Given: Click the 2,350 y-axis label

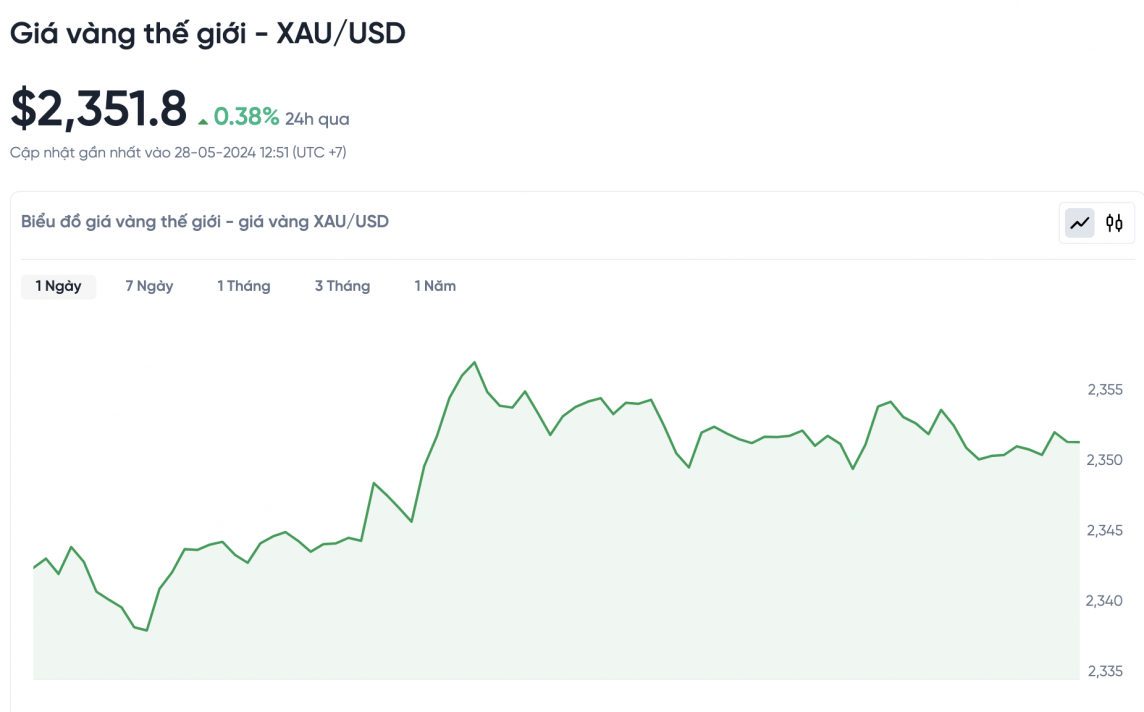Looking at the screenshot, I should [x=1105, y=460].
